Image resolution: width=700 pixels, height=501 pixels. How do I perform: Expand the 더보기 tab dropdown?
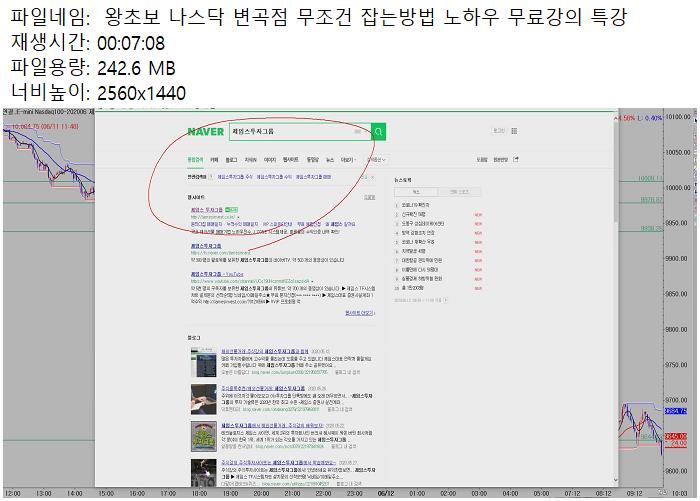coord(349,159)
